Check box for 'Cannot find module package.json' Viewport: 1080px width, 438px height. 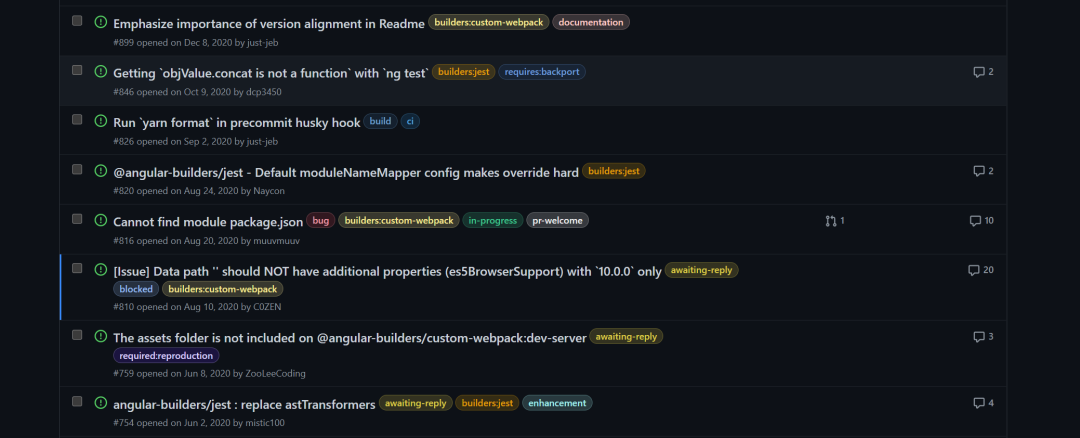(77, 219)
